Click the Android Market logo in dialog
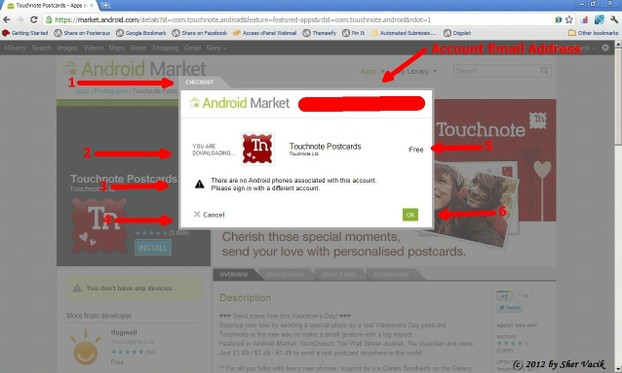 [x=240, y=103]
